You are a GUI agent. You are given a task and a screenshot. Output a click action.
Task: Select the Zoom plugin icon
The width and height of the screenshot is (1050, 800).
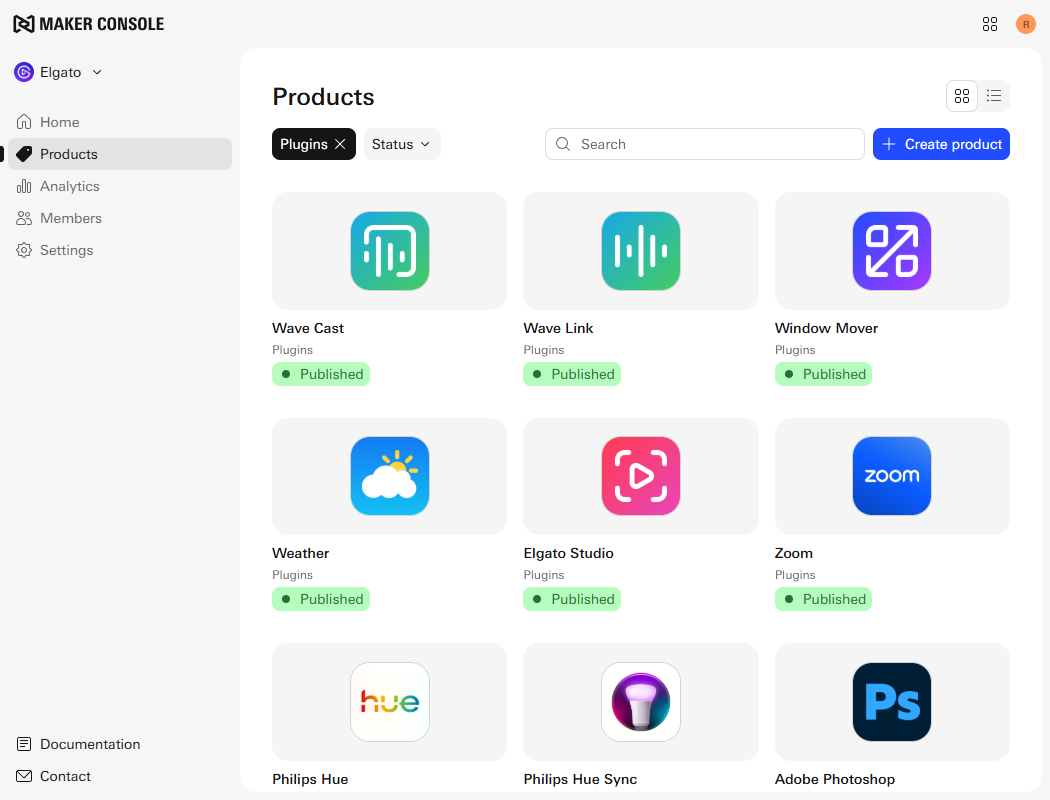[891, 476]
